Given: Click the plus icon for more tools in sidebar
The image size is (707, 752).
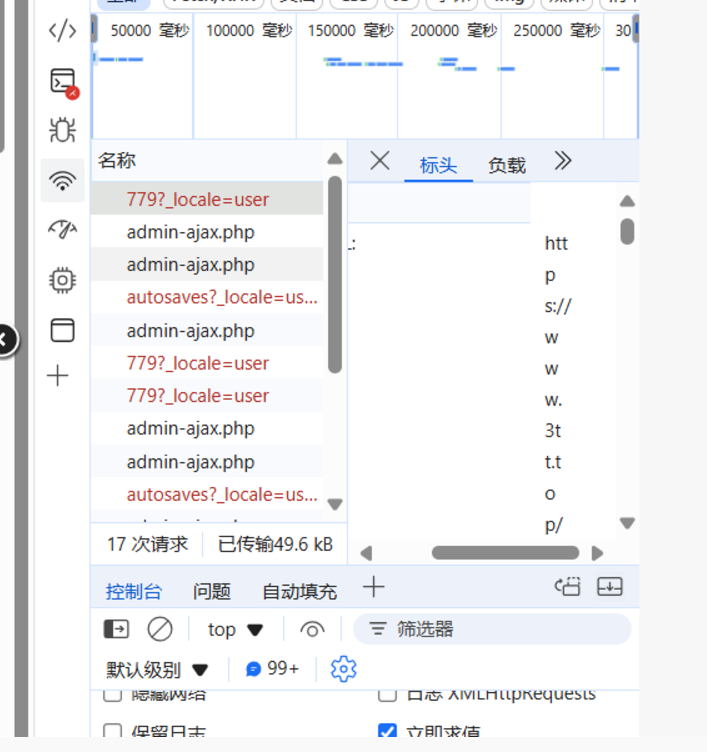Looking at the screenshot, I should pos(58,376).
